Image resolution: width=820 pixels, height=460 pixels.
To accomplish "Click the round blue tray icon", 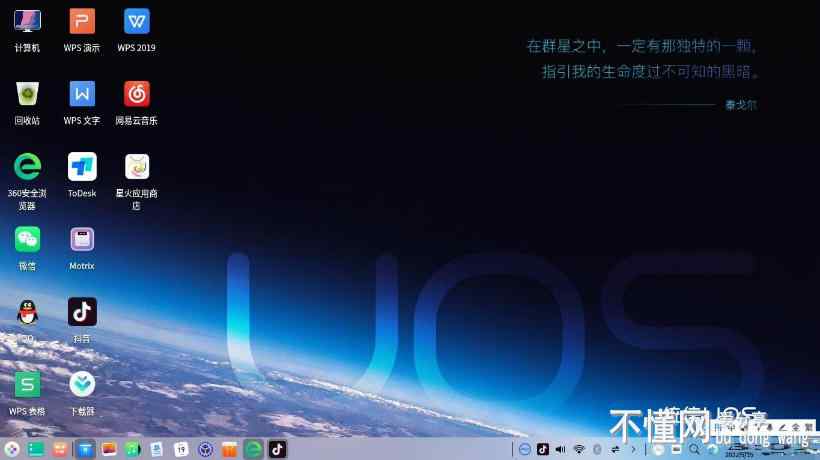I will pyautogui.click(x=525, y=449).
